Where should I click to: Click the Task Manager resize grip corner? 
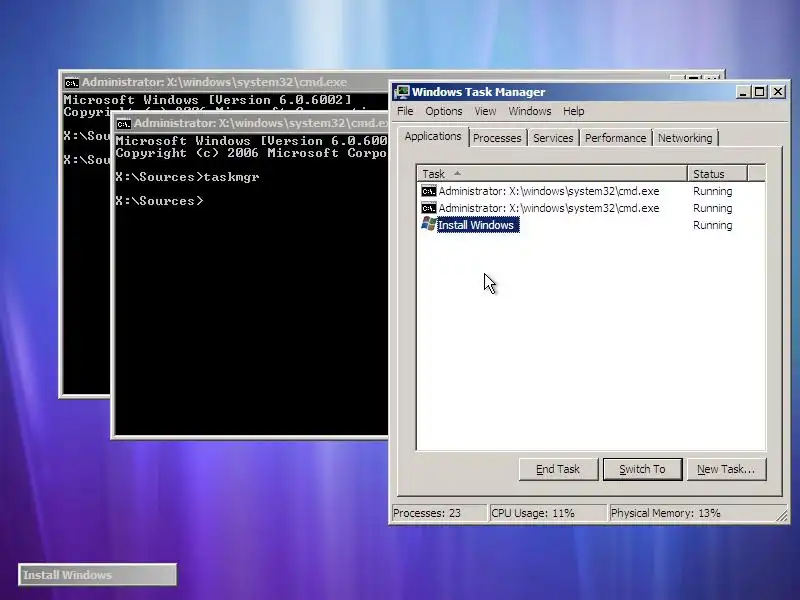[x=782, y=515]
